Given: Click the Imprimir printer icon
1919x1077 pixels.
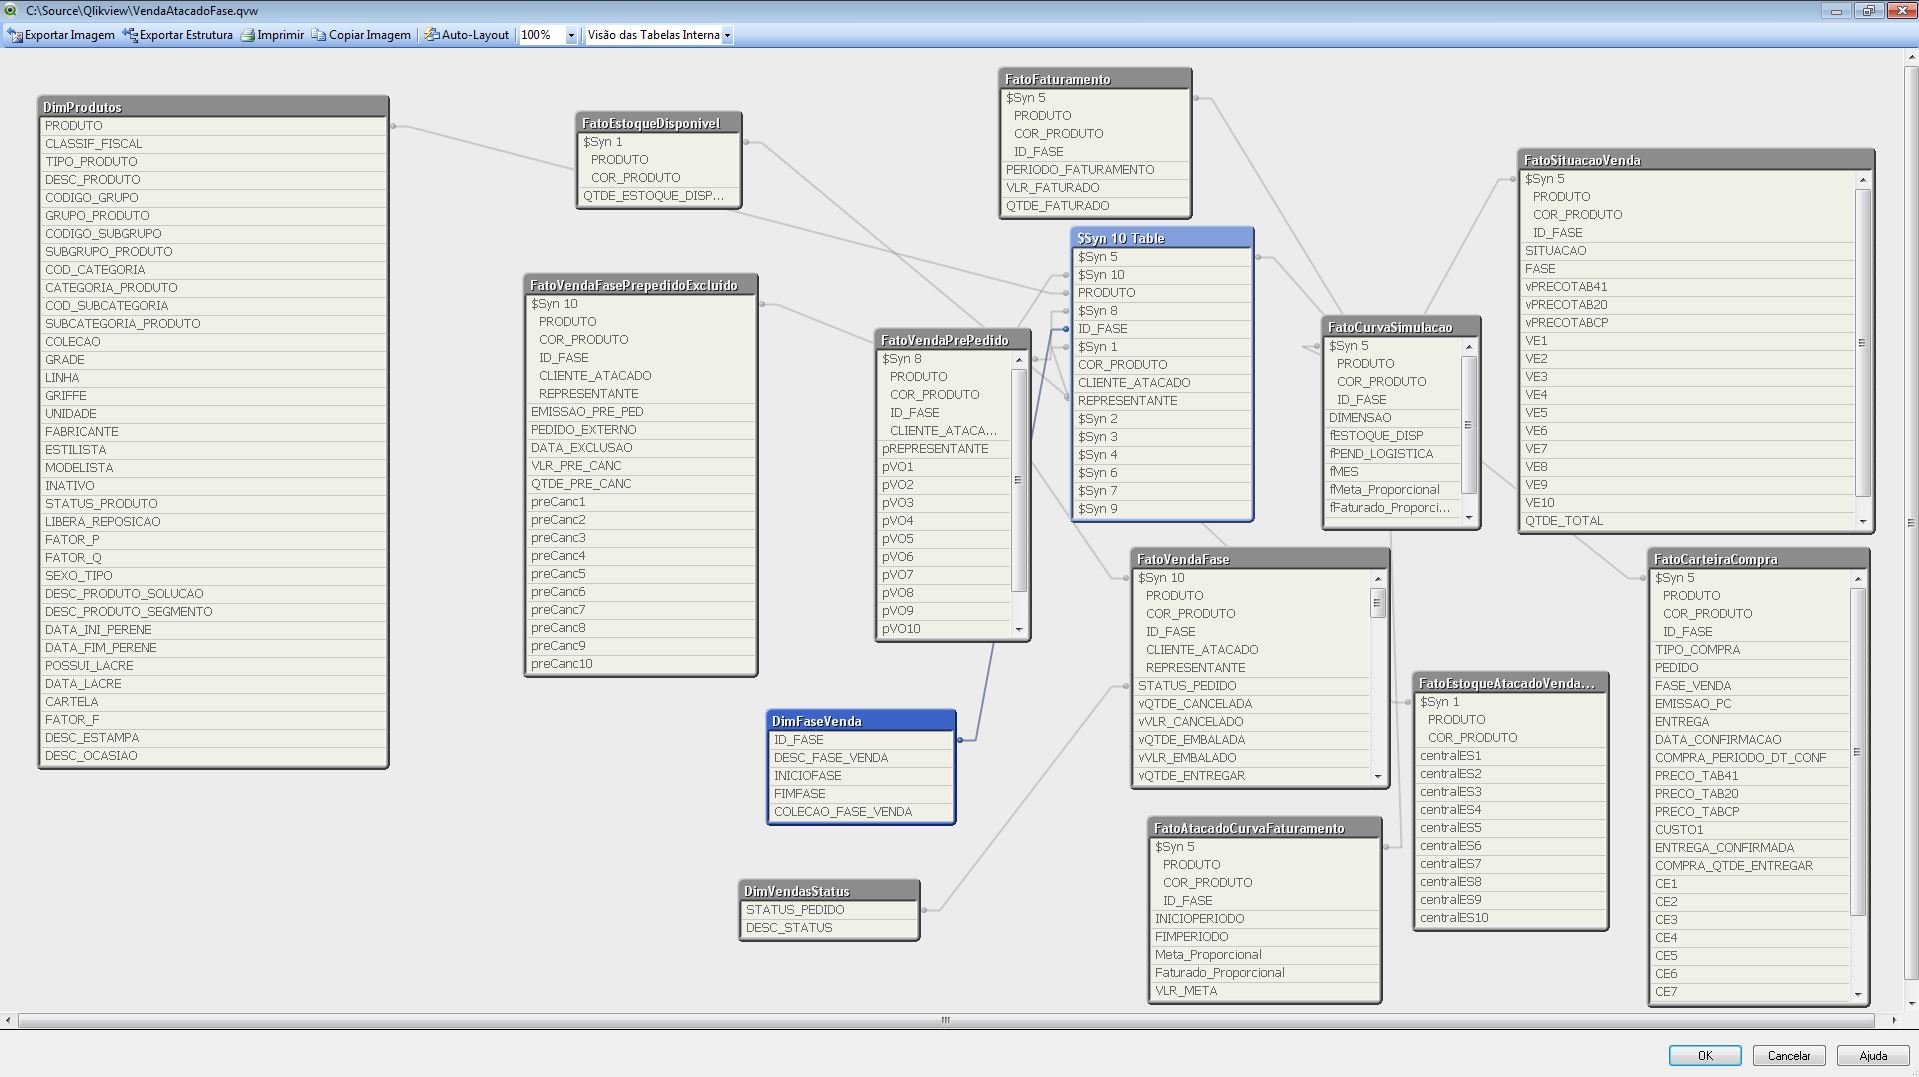Looking at the screenshot, I should coord(247,35).
